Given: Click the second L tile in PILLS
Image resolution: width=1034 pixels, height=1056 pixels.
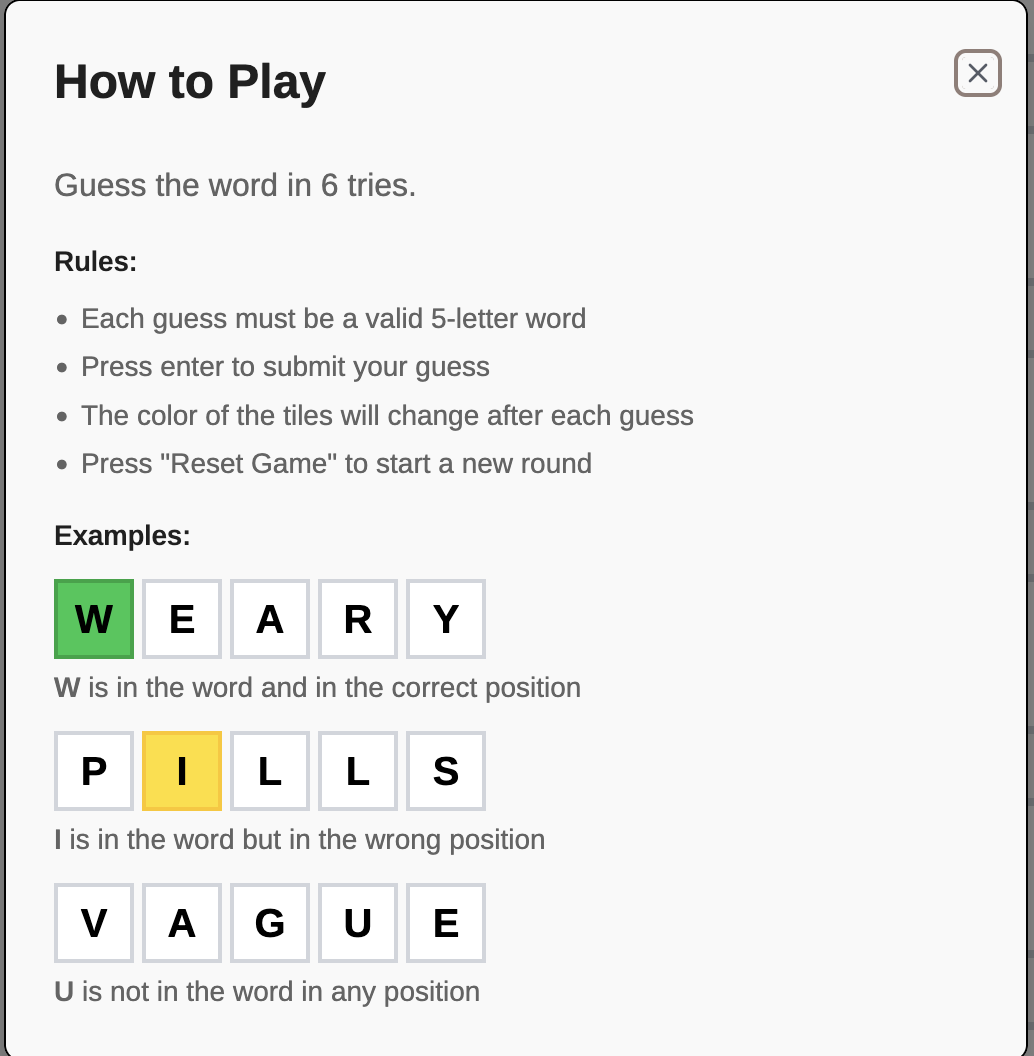Looking at the screenshot, I should (x=358, y=771).
